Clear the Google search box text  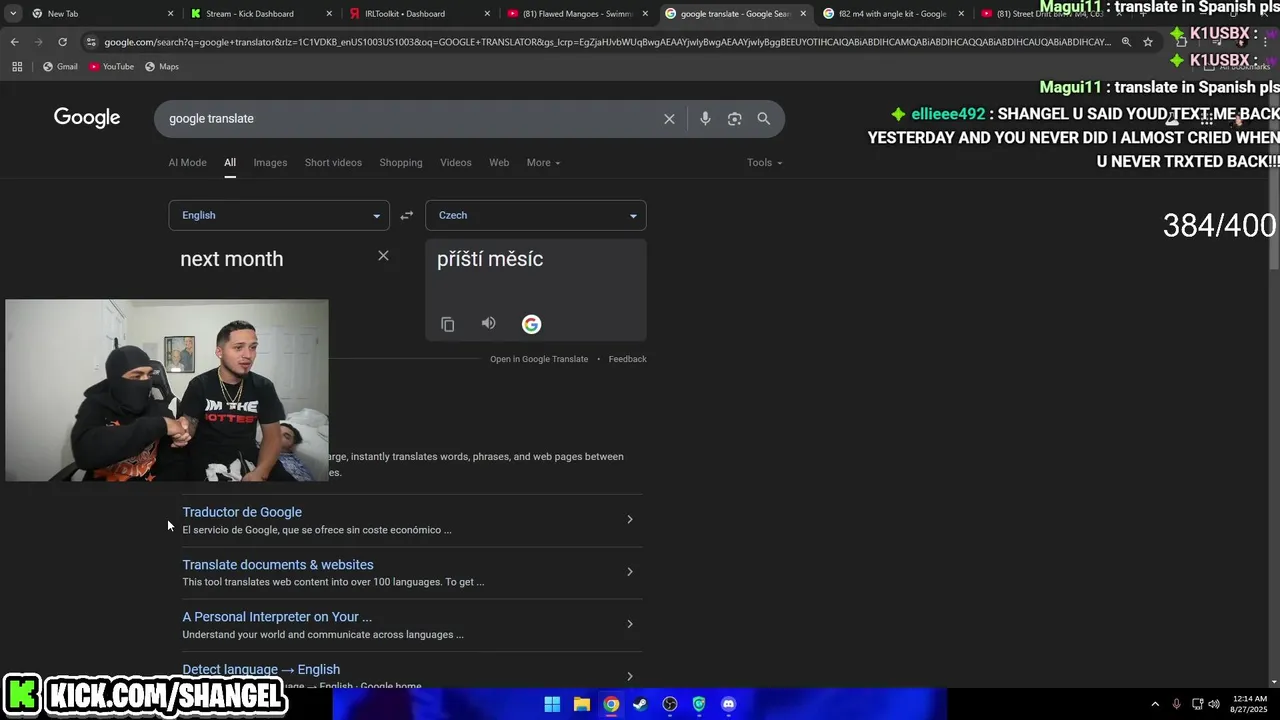pyautogui.click(x=669, y=119)
